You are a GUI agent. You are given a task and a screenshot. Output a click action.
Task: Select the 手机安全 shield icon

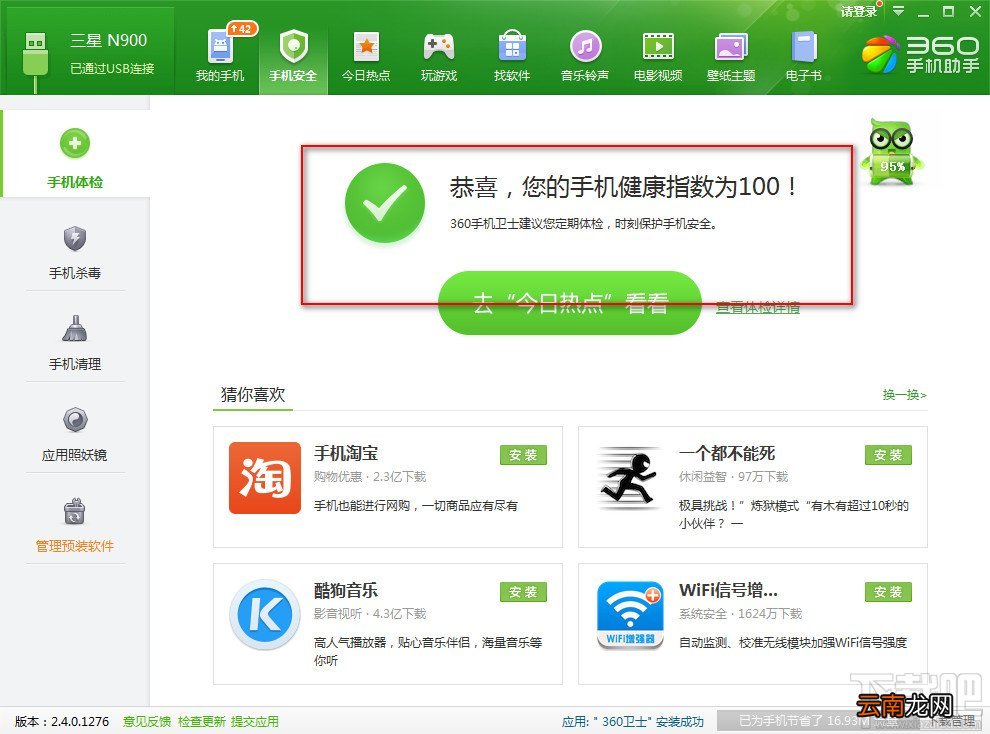pos(294,47)
